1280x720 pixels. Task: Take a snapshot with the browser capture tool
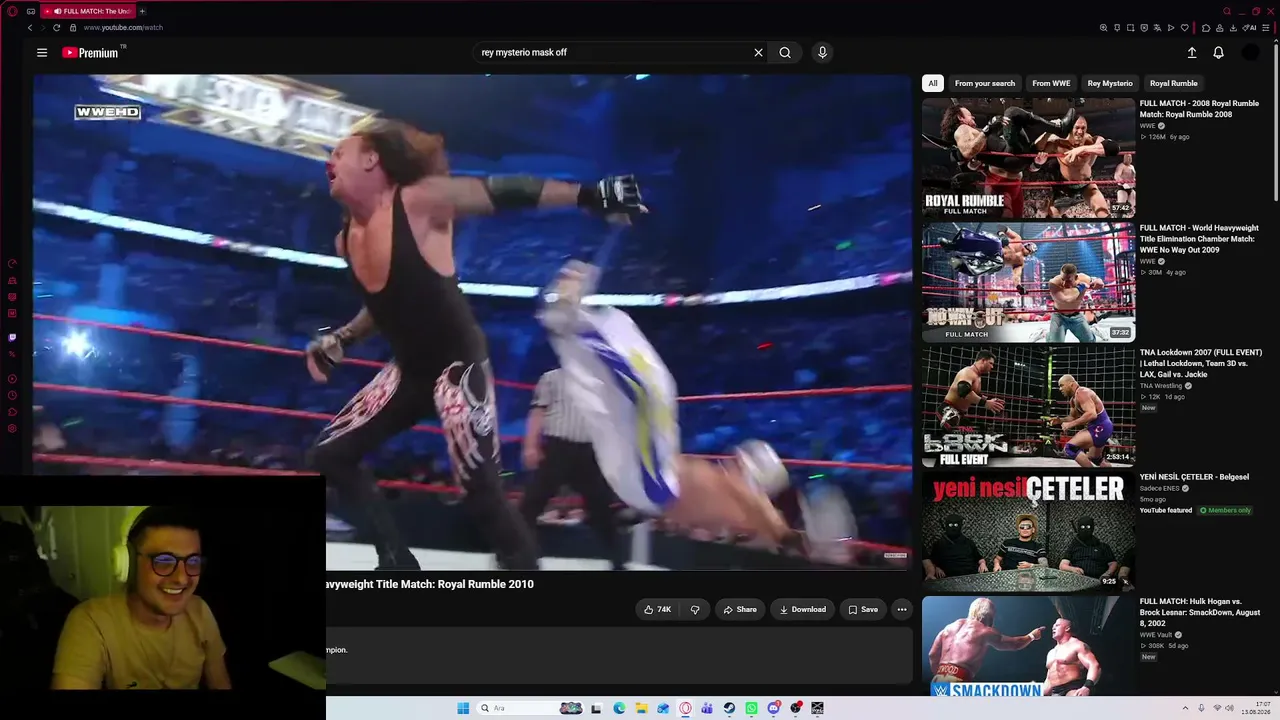[1130, 28]
